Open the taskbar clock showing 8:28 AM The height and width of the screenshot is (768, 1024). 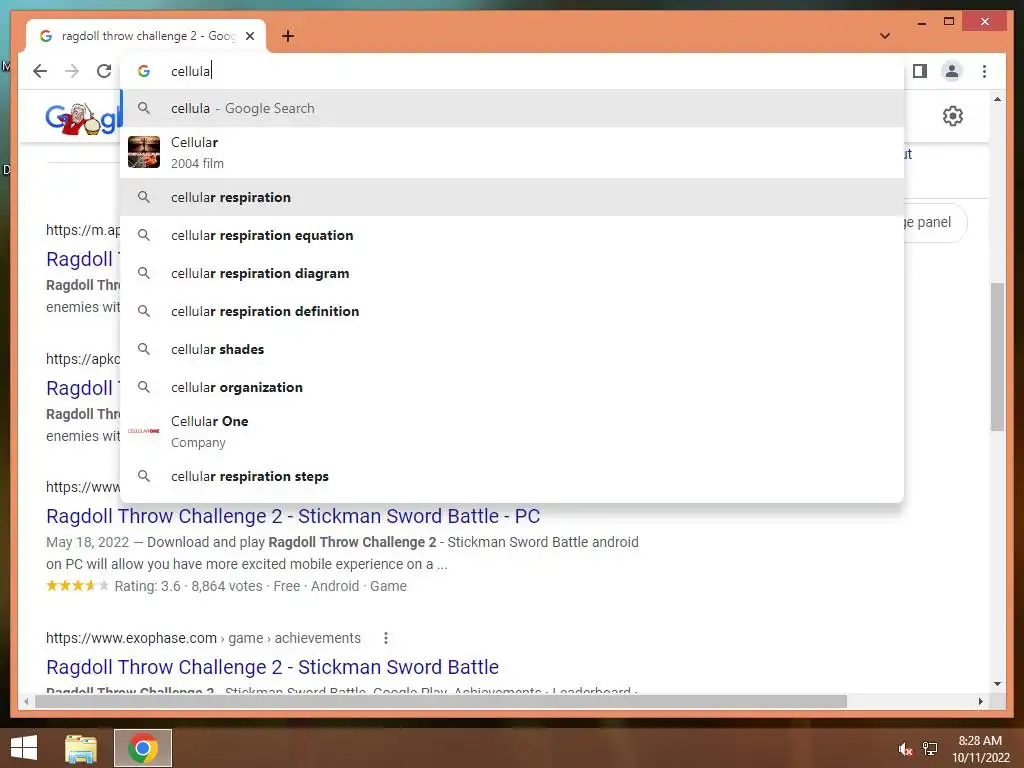point(980,749)
